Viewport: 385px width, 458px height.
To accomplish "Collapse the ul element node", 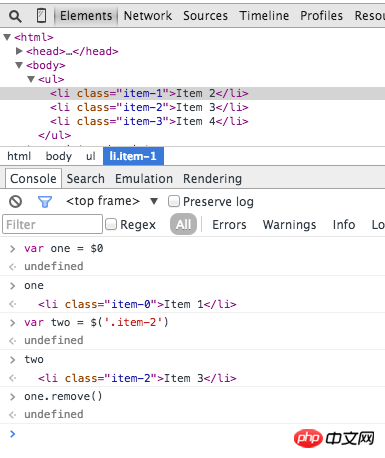I will (31, 79).
